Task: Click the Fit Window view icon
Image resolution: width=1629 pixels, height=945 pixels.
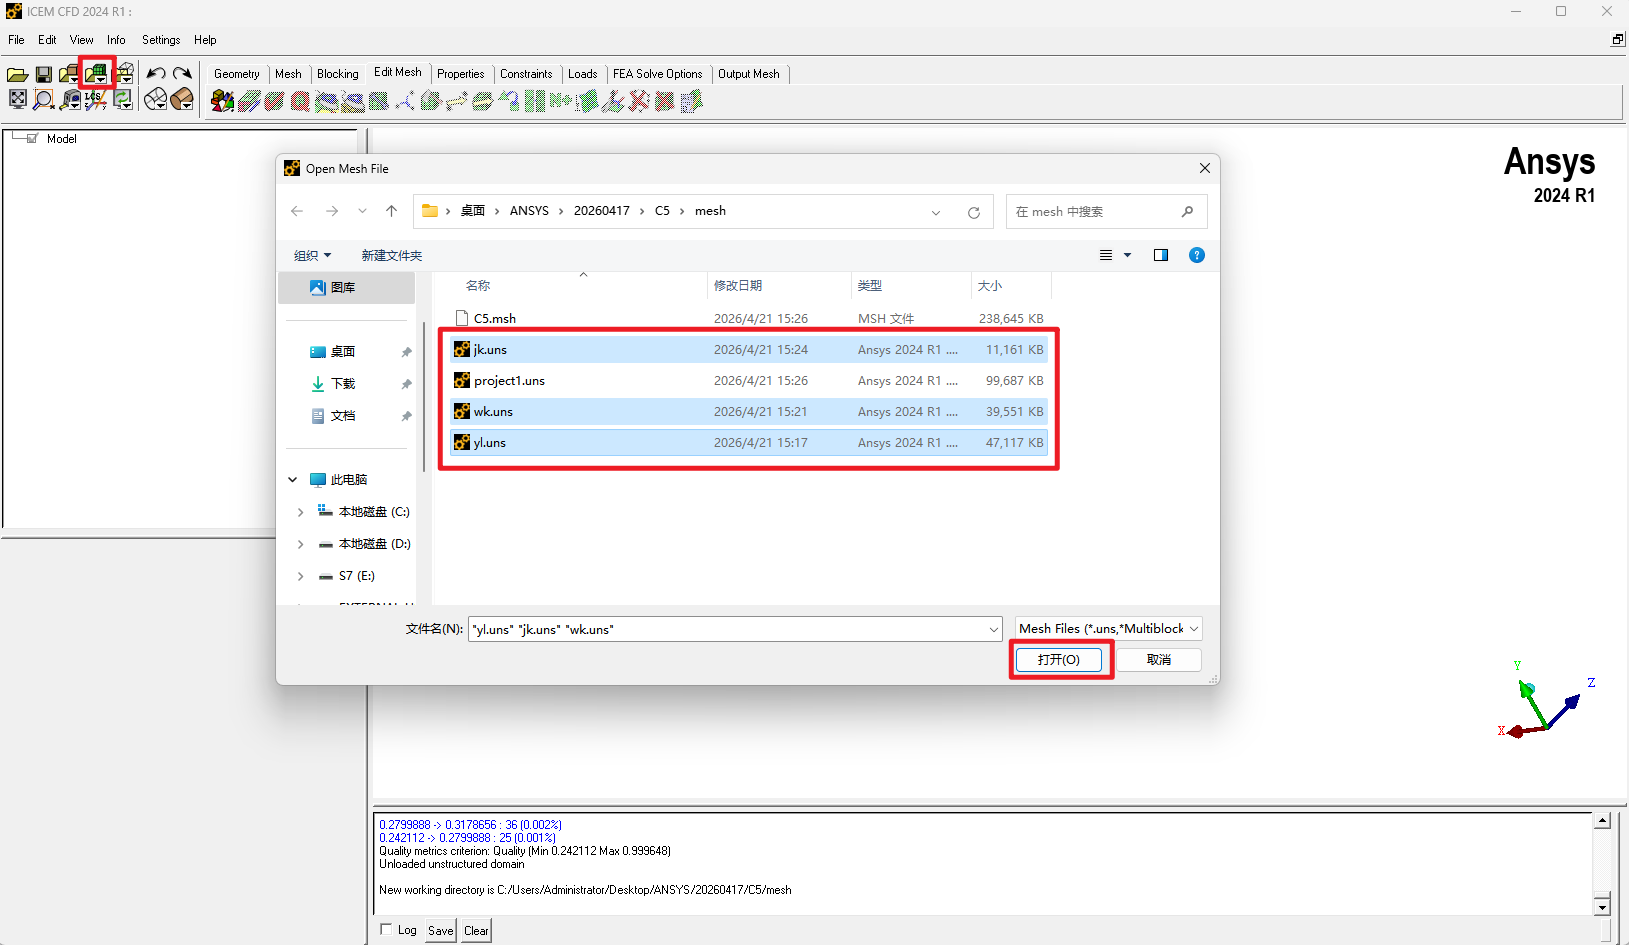Action: pyautogui.click(x=18, y=99)
